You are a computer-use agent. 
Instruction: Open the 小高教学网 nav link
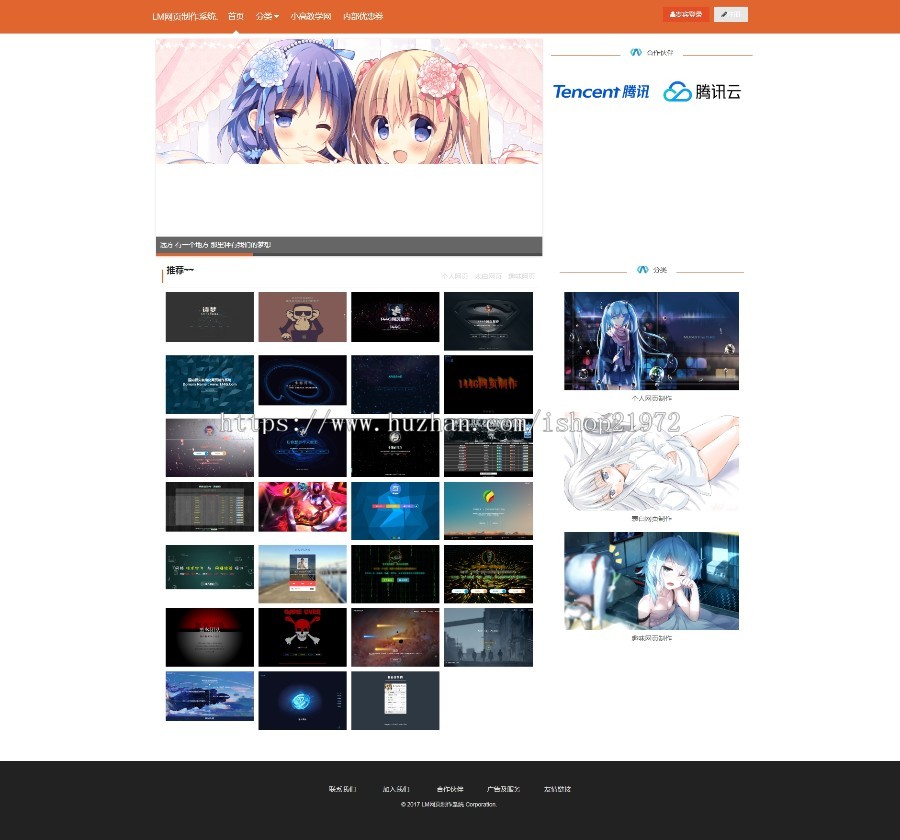pos(311,16)
